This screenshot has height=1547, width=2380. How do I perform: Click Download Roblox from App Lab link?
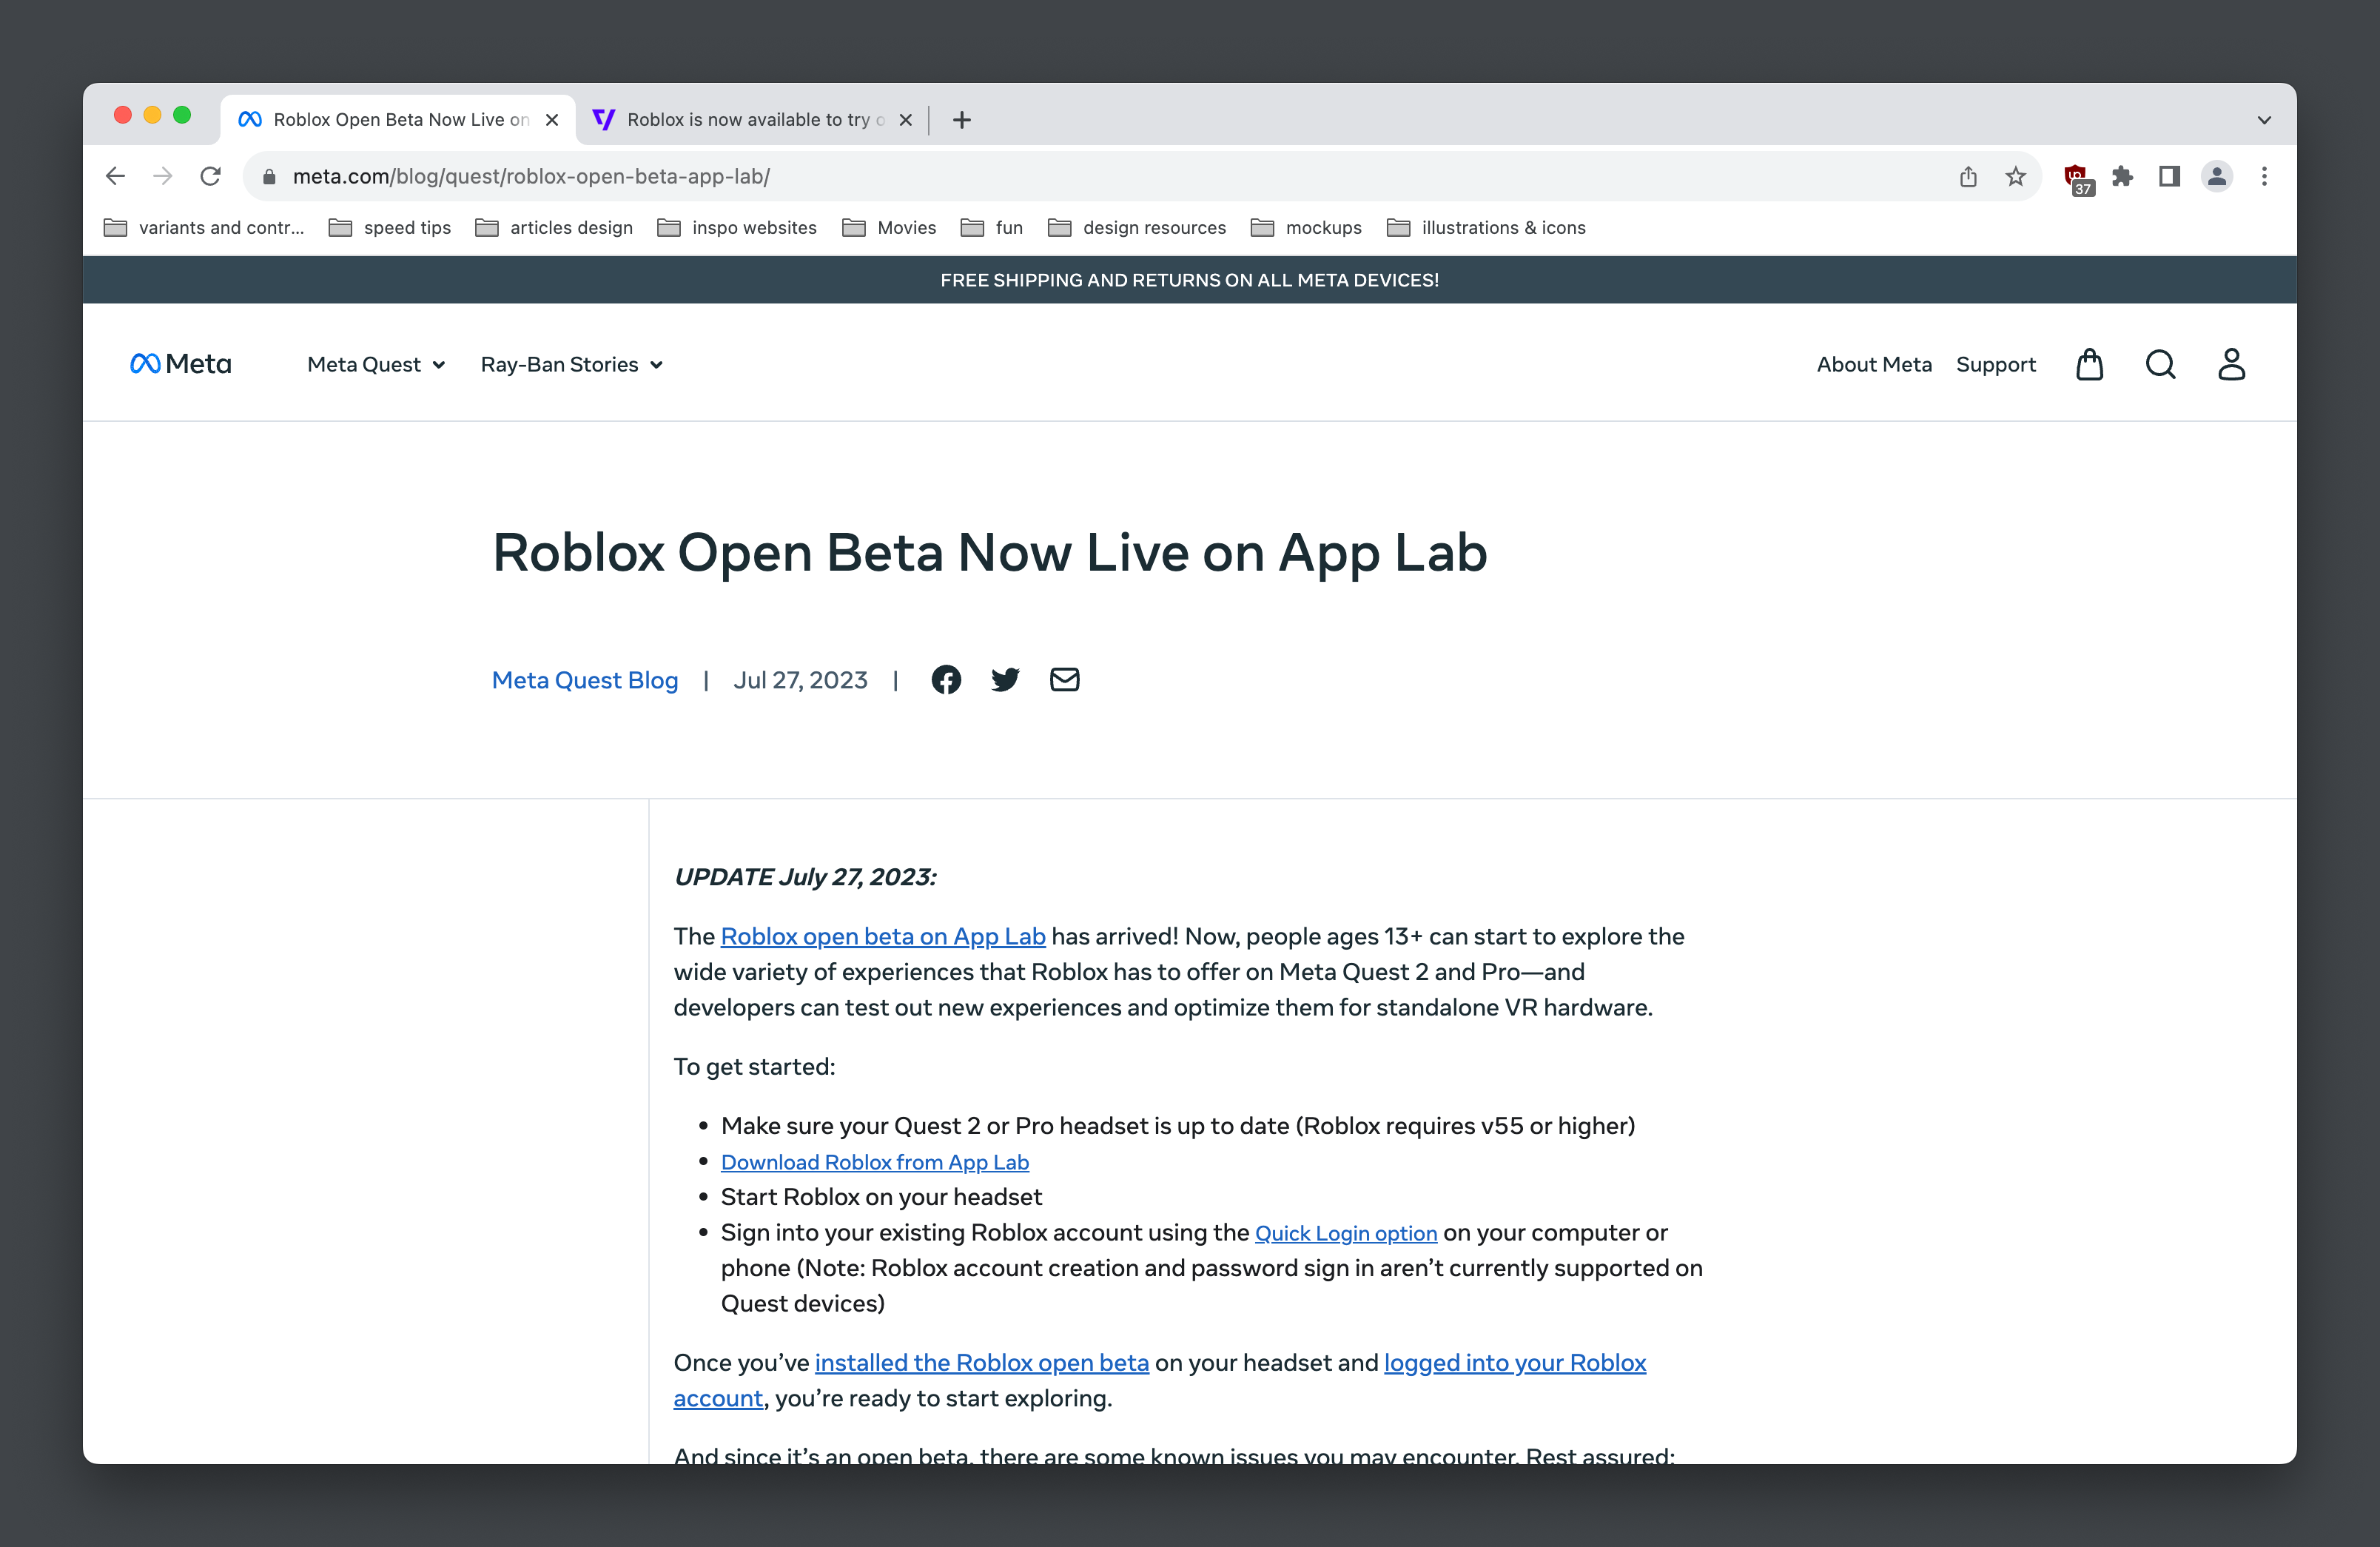[x=875, y=1162]
